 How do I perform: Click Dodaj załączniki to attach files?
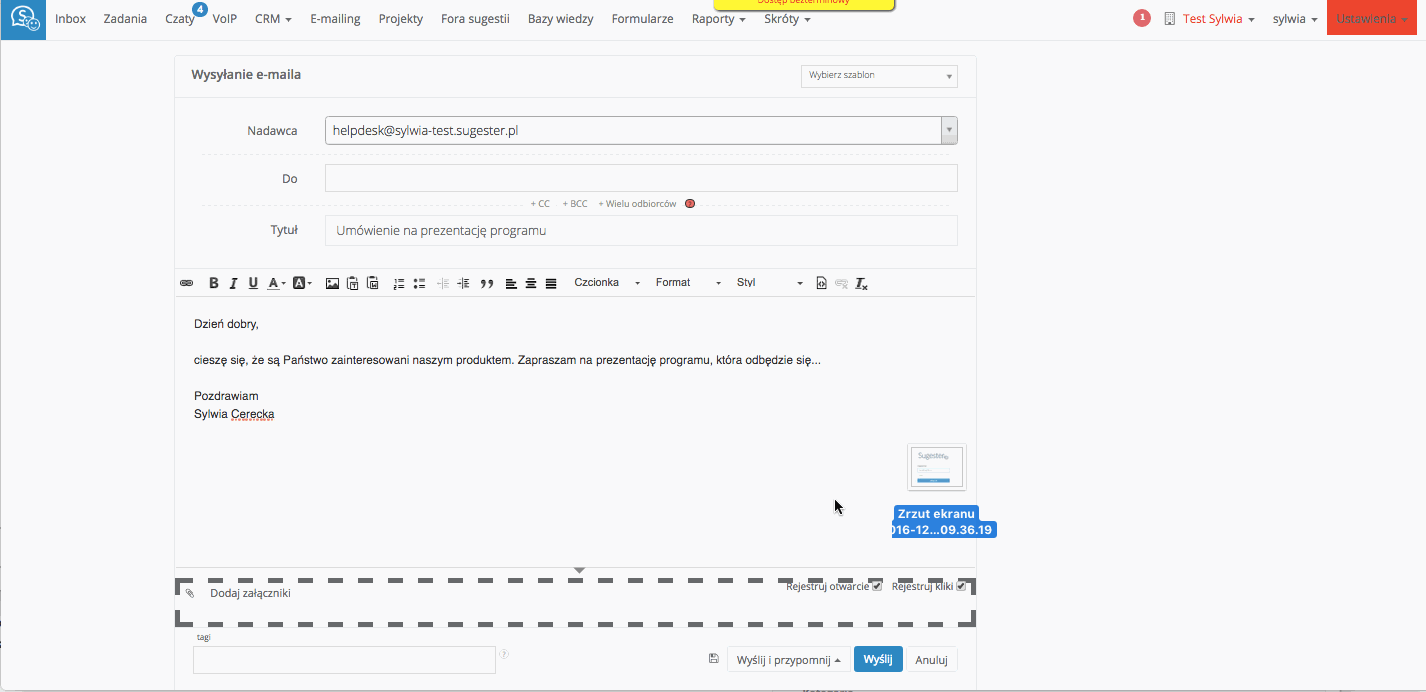pos(250,594)
